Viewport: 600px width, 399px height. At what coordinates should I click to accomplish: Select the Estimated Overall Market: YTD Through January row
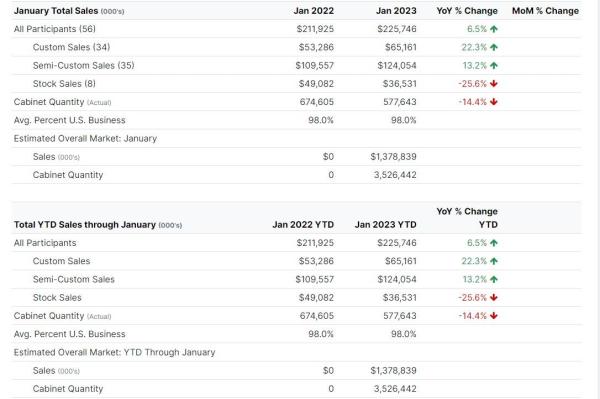297,352
